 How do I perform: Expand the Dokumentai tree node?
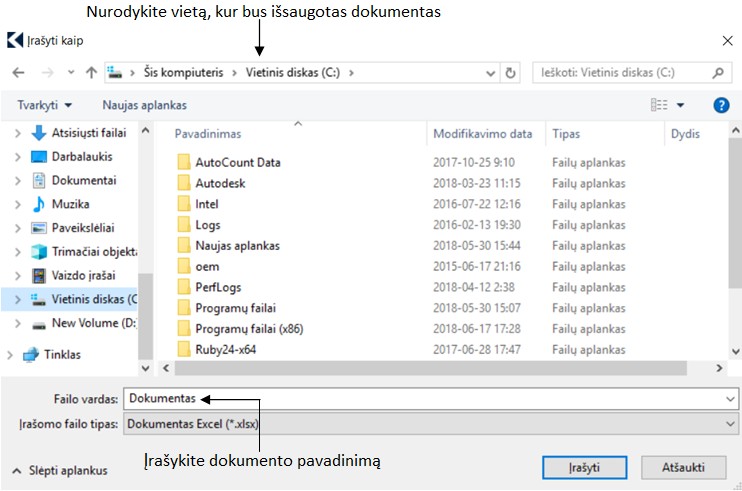18,181
